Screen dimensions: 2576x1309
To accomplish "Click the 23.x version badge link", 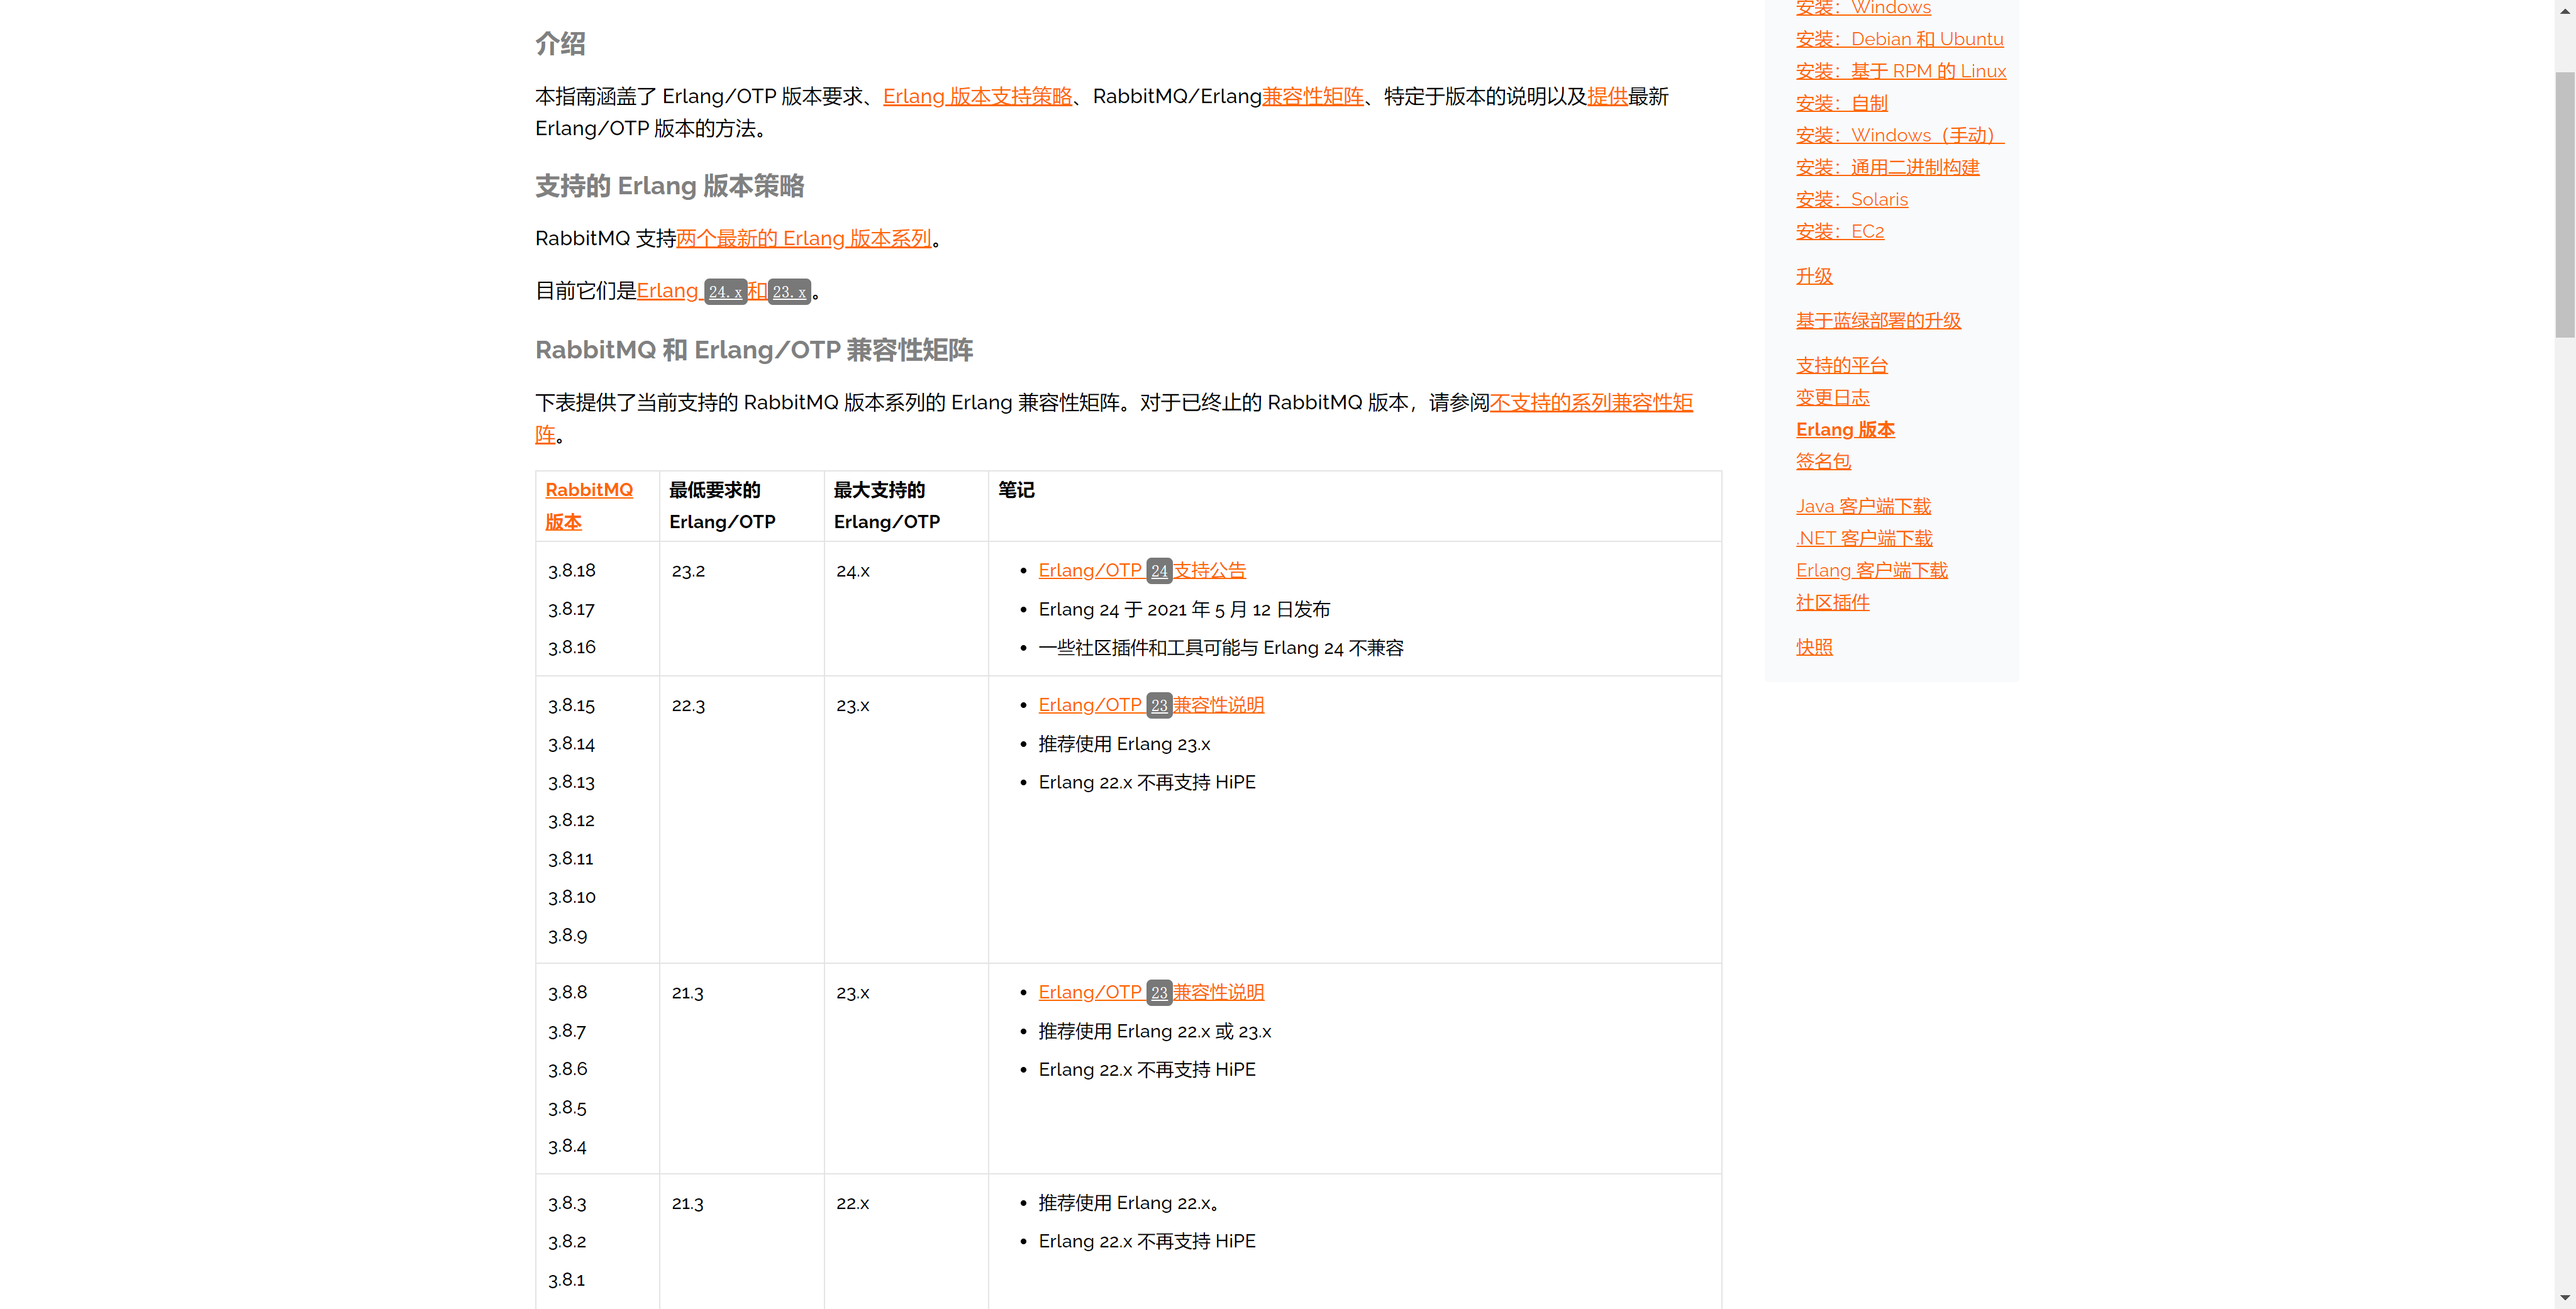I will pyautogui.click(x=789, y=292).
